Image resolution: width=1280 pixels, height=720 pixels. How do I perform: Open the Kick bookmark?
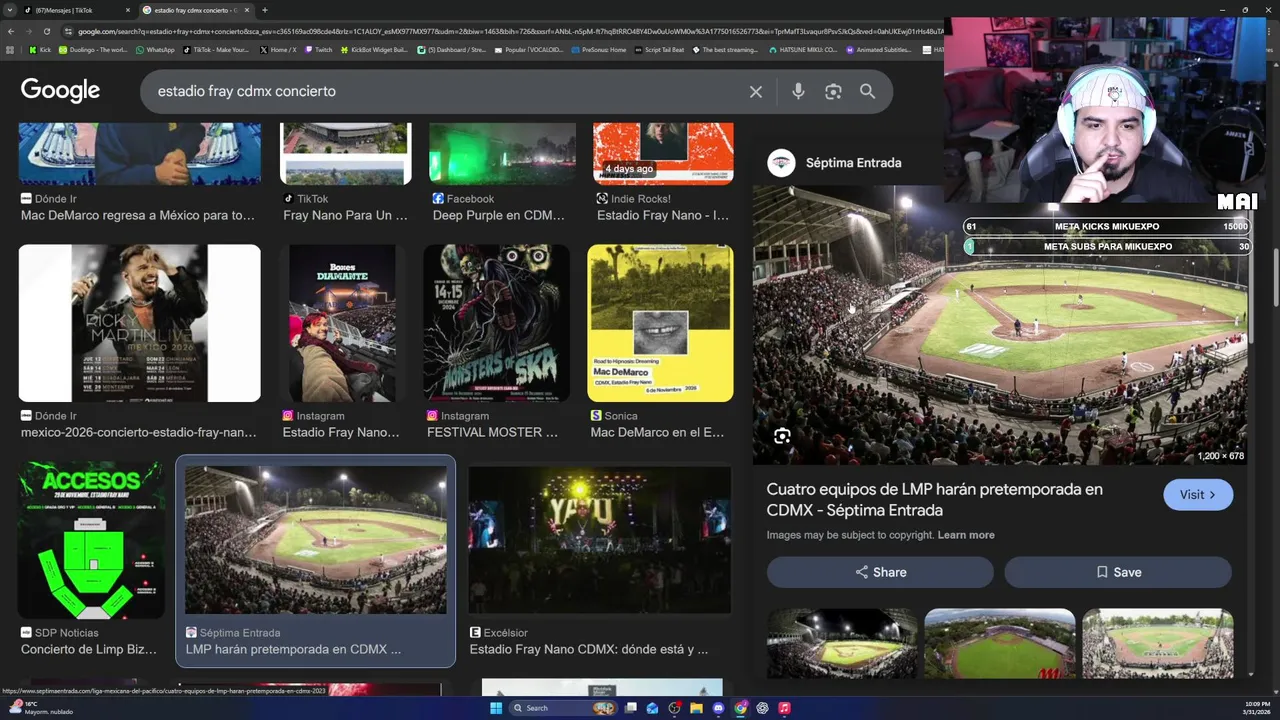[x=40, y=49]
